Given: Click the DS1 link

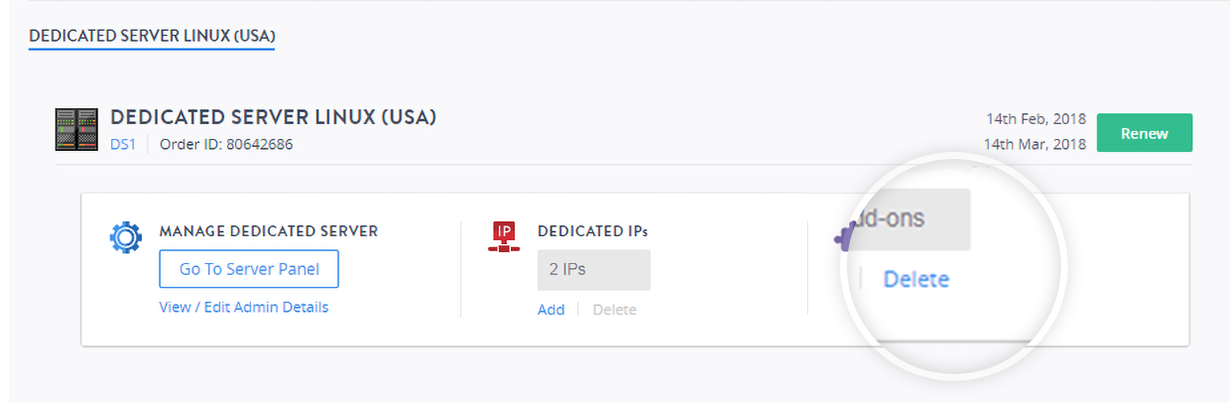Looking at the screenshot, I should [x=124, y=144].
